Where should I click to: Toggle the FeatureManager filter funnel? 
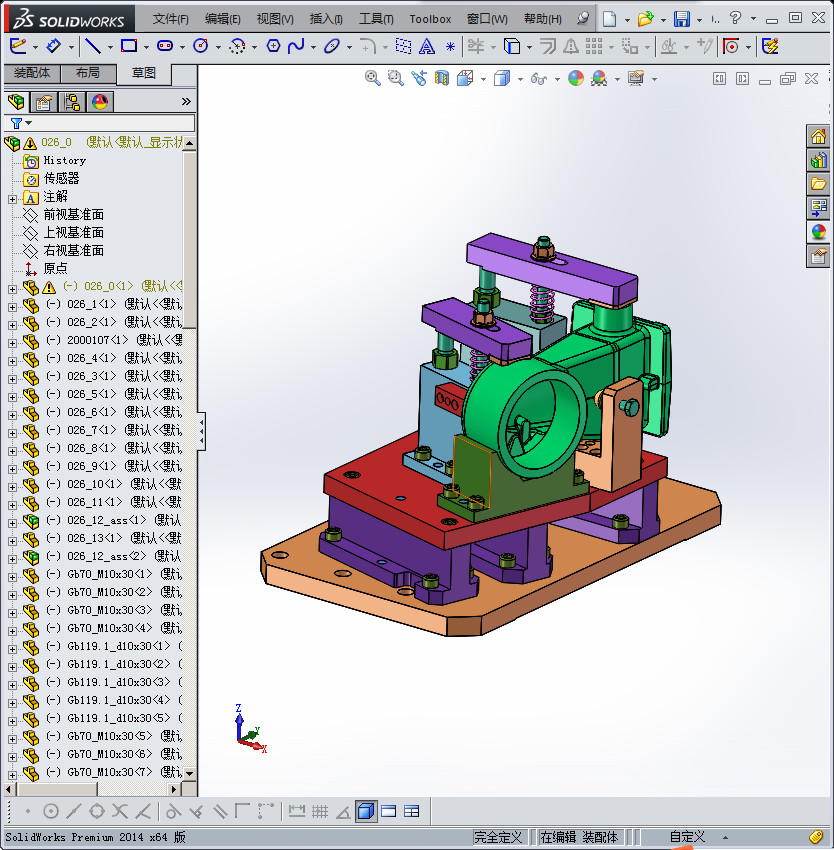pos(16,123)
